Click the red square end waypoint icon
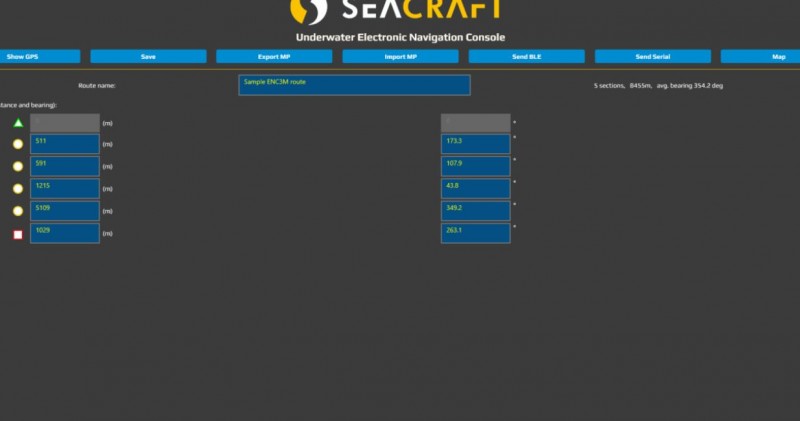This screenshot has width=800, height=421. (18, 234)
